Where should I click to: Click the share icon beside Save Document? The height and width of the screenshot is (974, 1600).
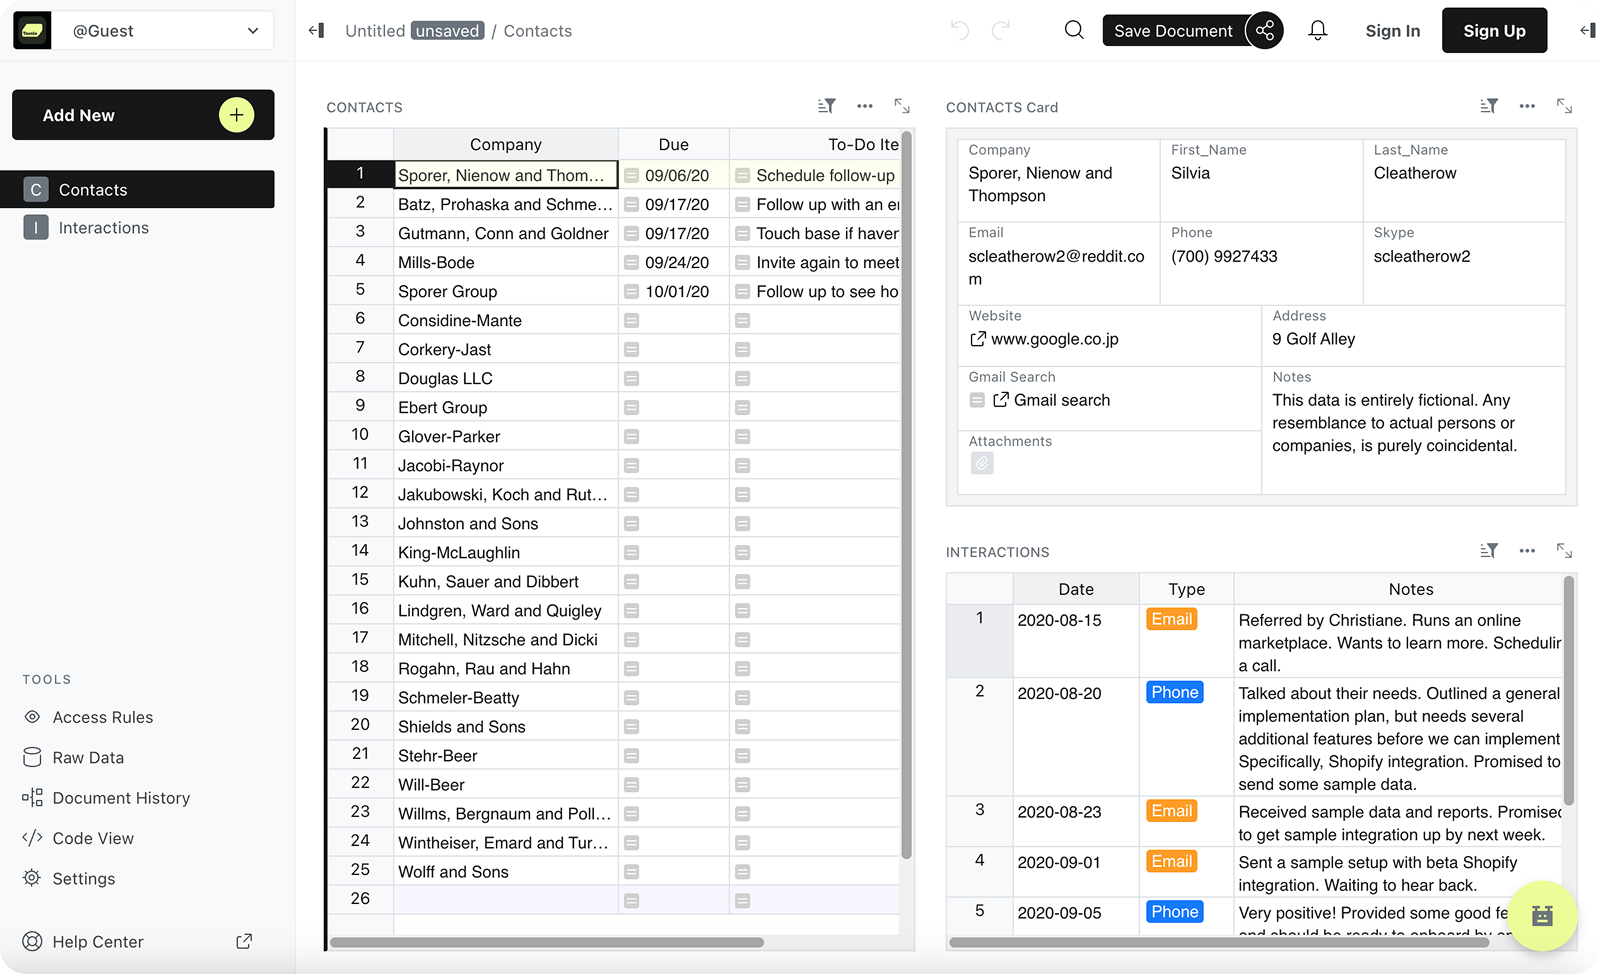point(1265,30)
